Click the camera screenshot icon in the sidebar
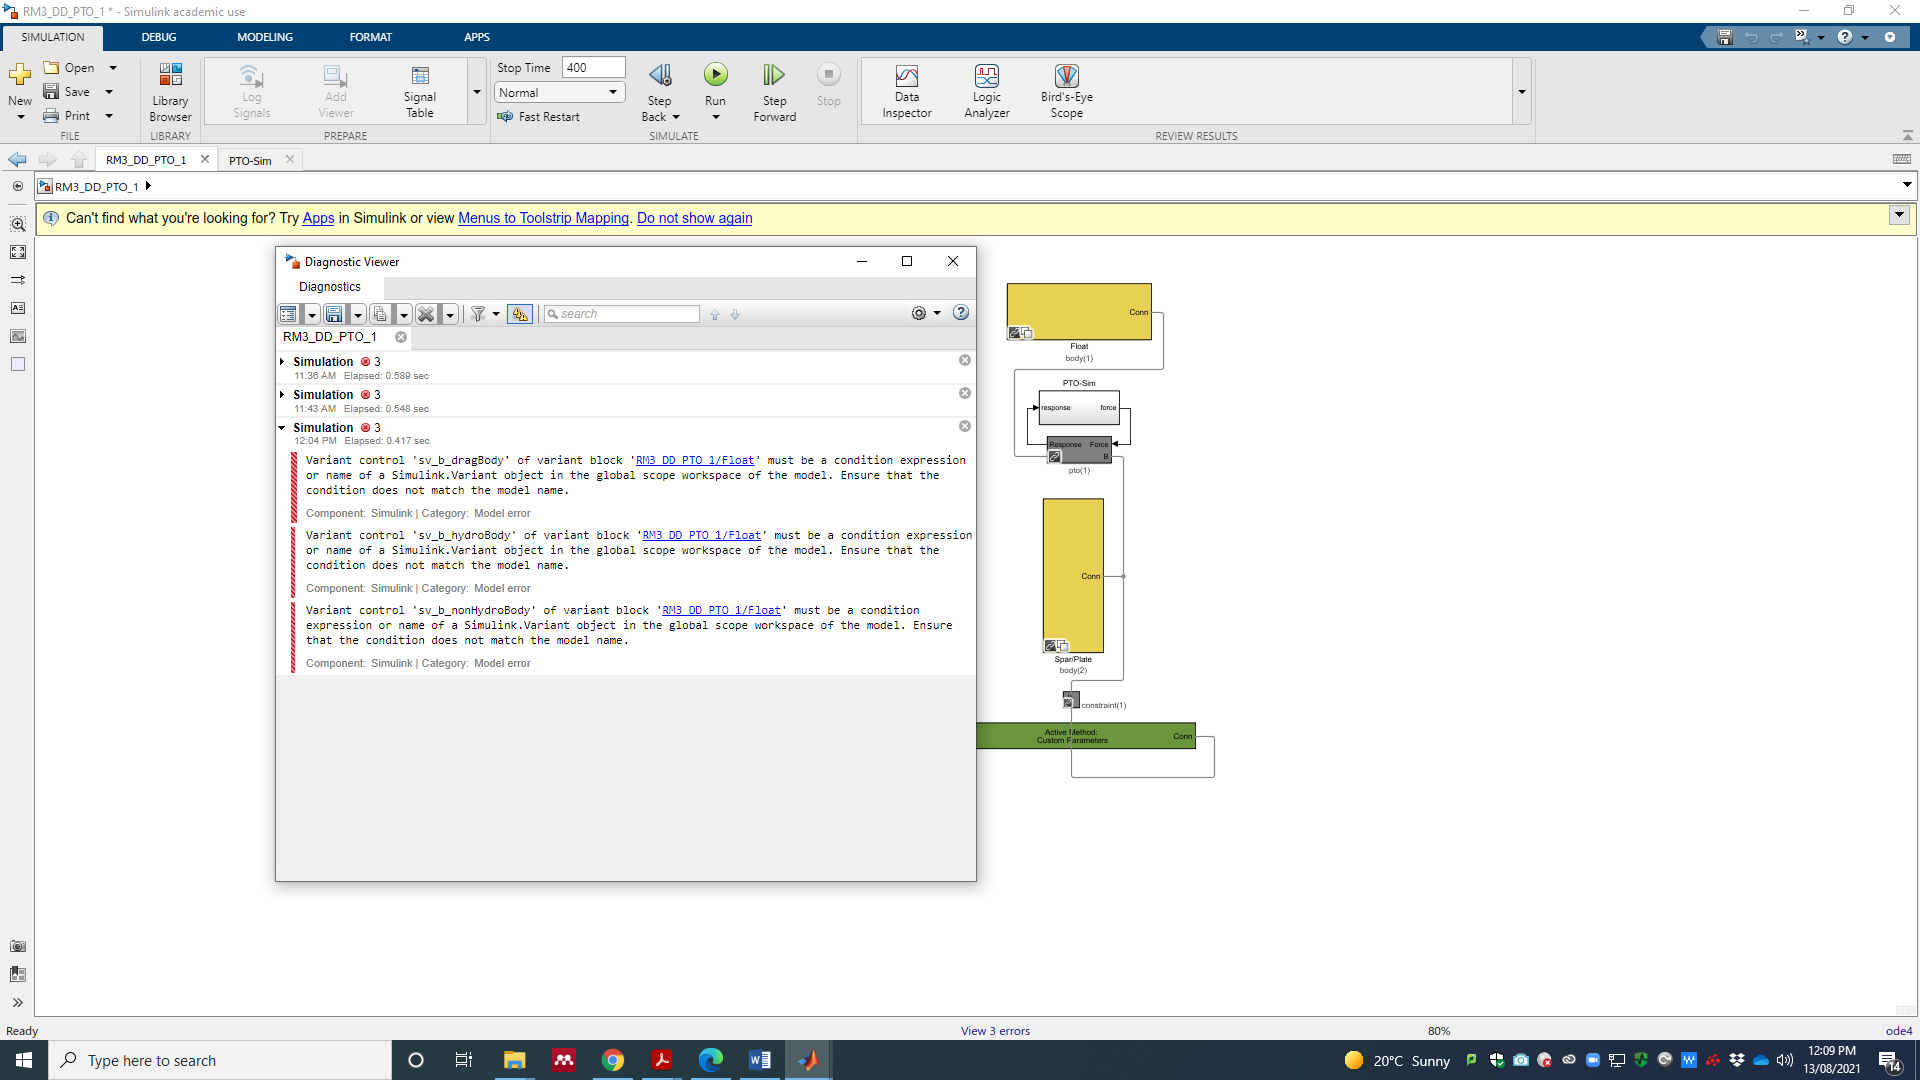 [x=17, y=946]
